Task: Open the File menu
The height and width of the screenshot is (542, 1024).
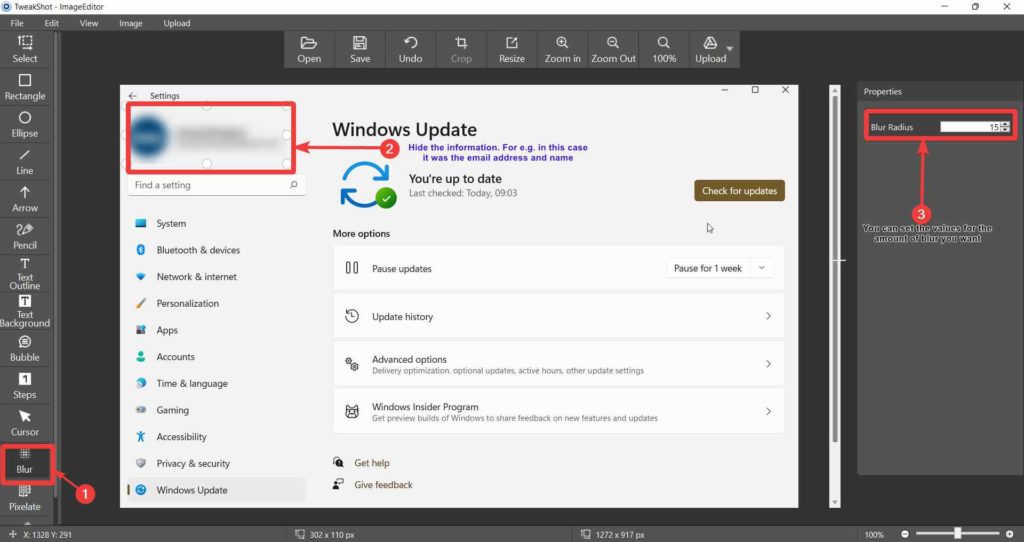Action: click(x=17, y=23)
